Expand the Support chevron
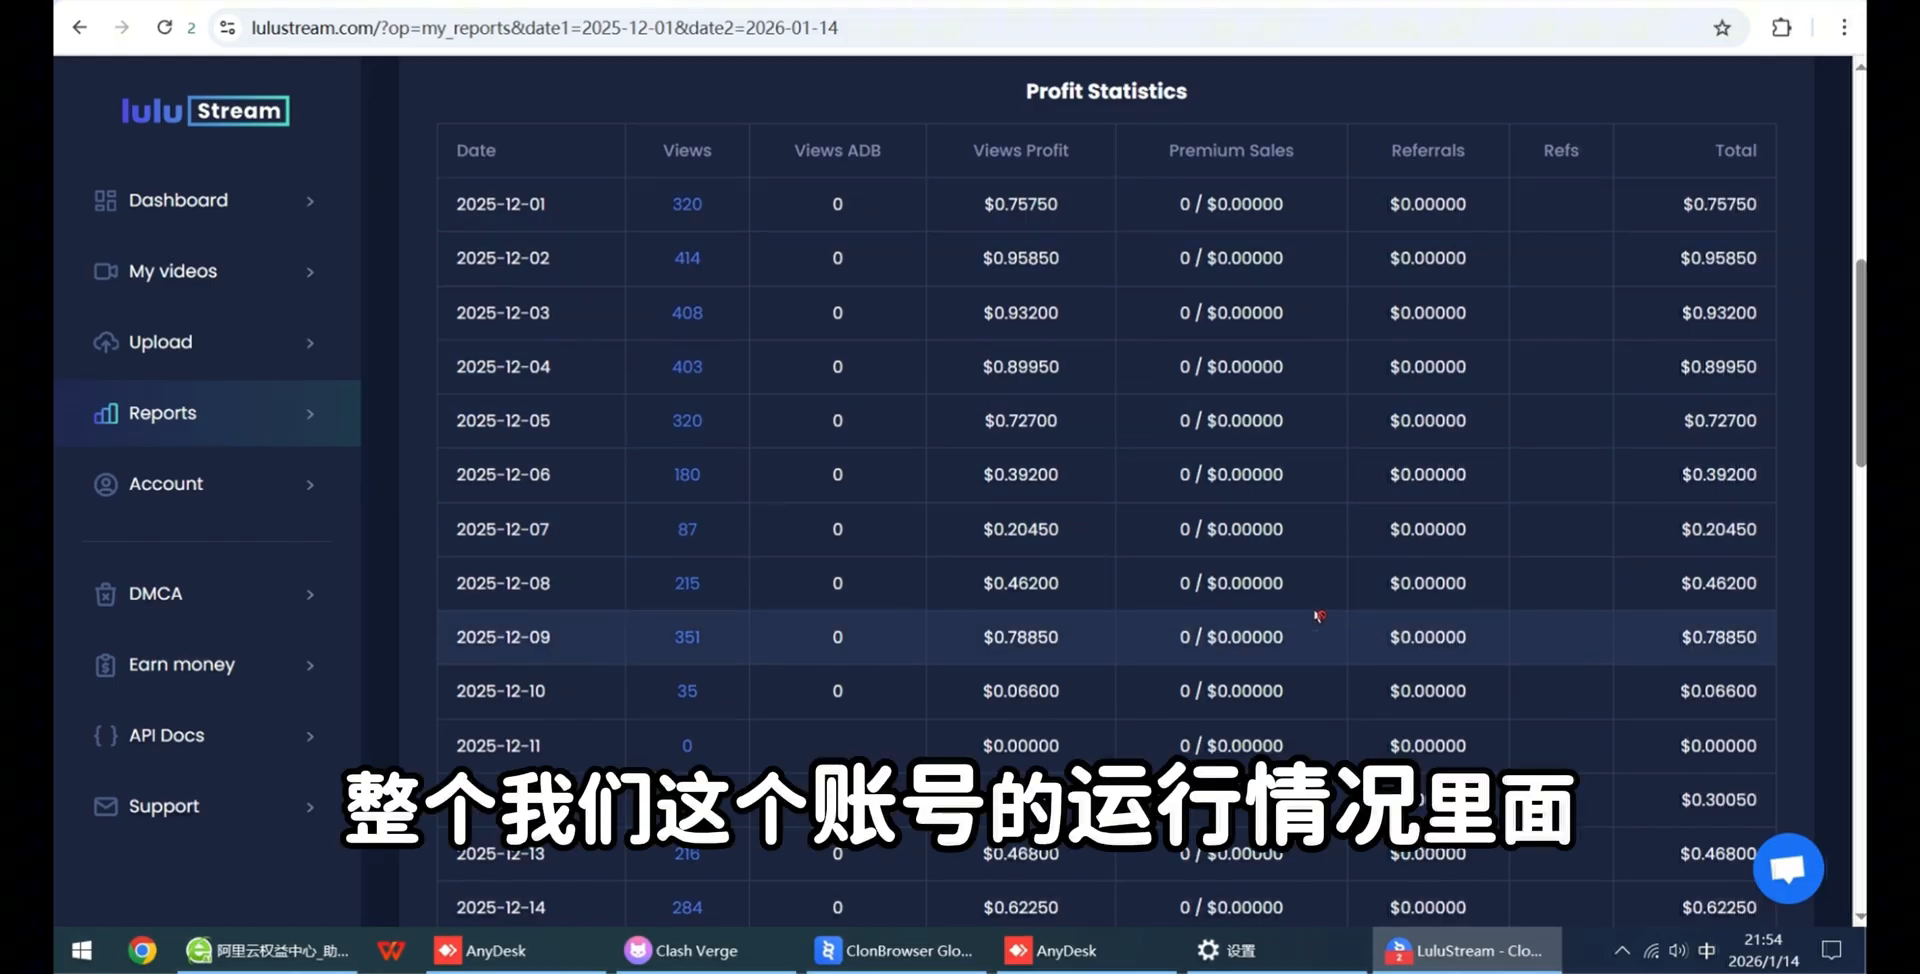 pos(310,807)
